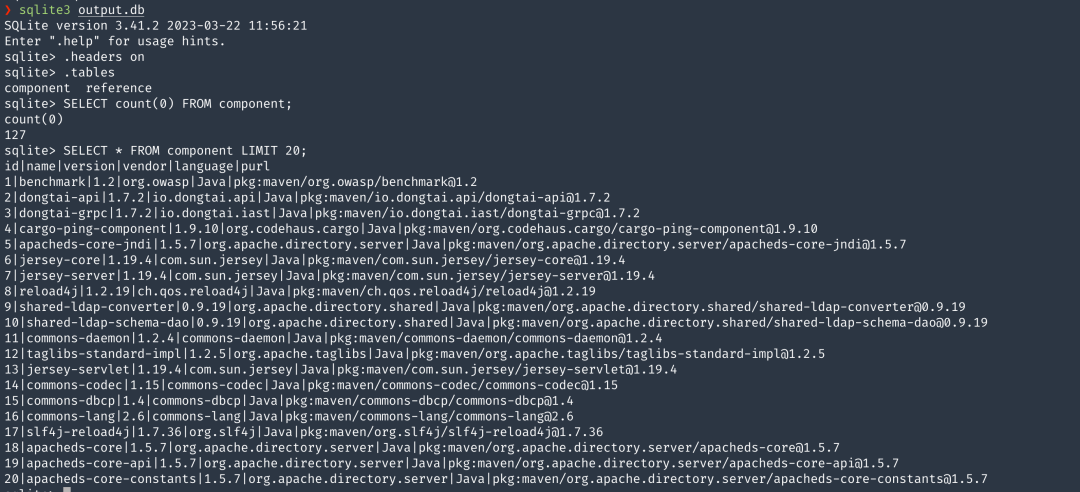Image resolution: width=1080 pixels, height=492 pixels.
Task: Click the count result 127
Action: coord(16,135)
